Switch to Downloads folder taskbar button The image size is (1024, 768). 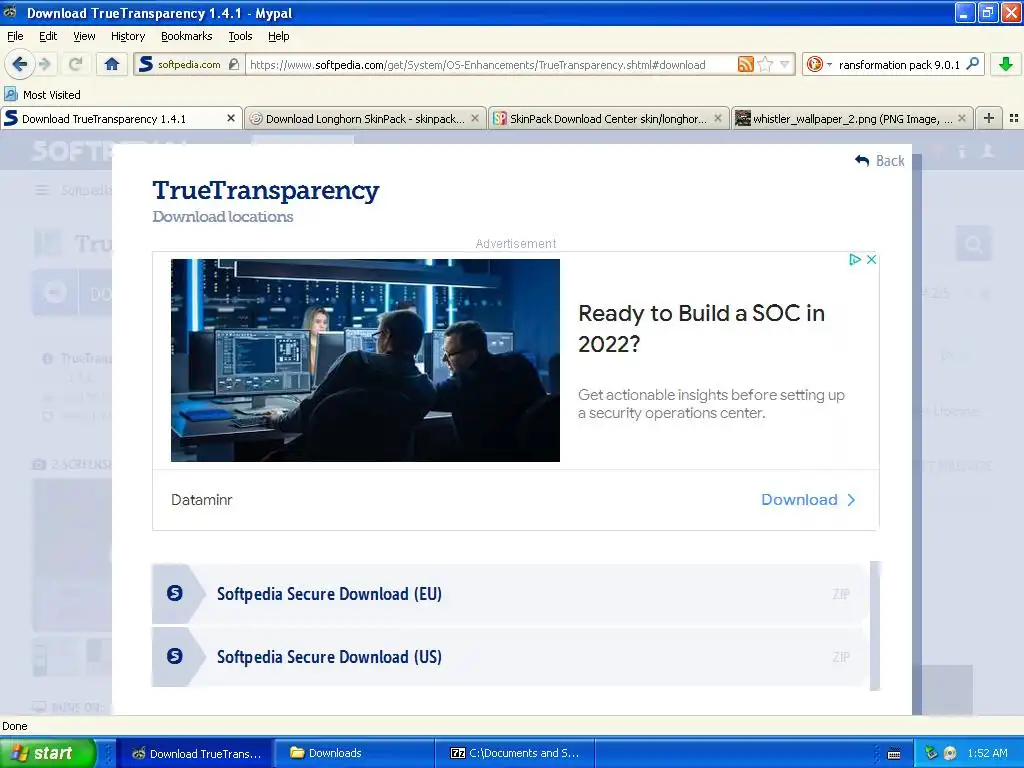click(353, 753)
